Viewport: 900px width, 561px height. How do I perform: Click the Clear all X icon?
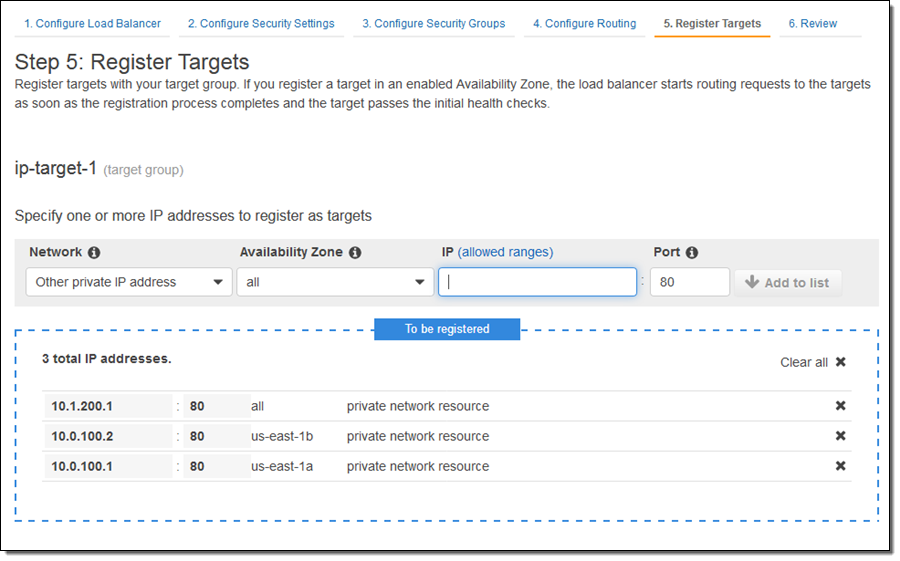point(840,362)
